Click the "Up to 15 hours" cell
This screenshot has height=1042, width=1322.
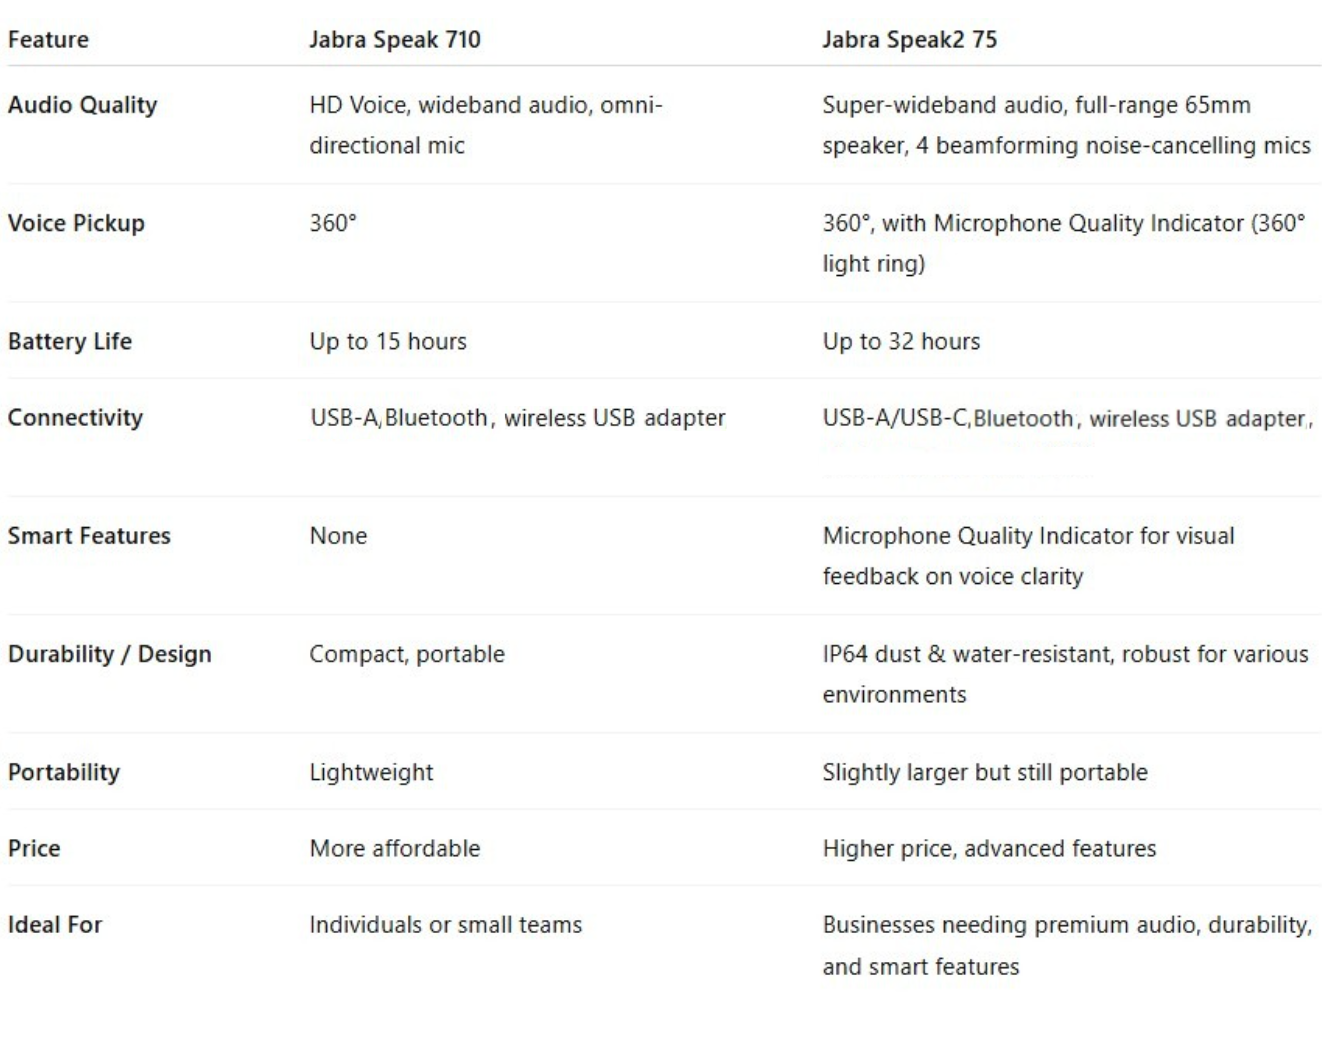tap(387, 341)
